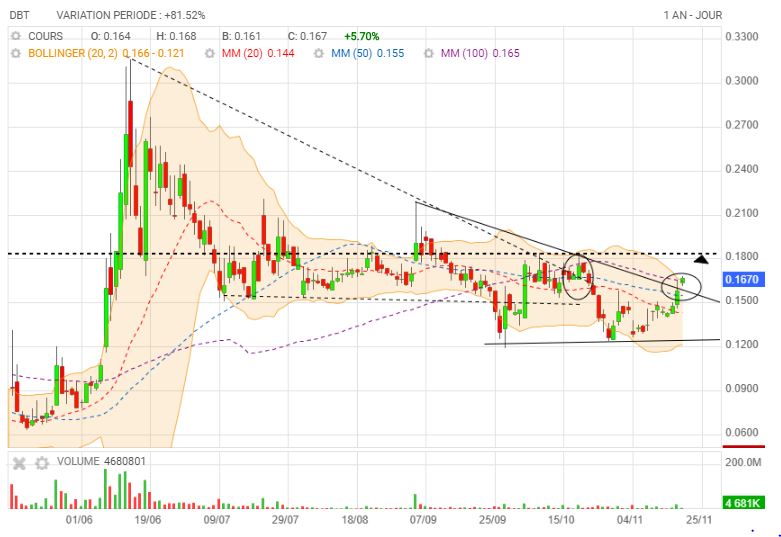781x537 pixels.
Task: Click the 0.2400 price axis label
Action: (742, 169)
